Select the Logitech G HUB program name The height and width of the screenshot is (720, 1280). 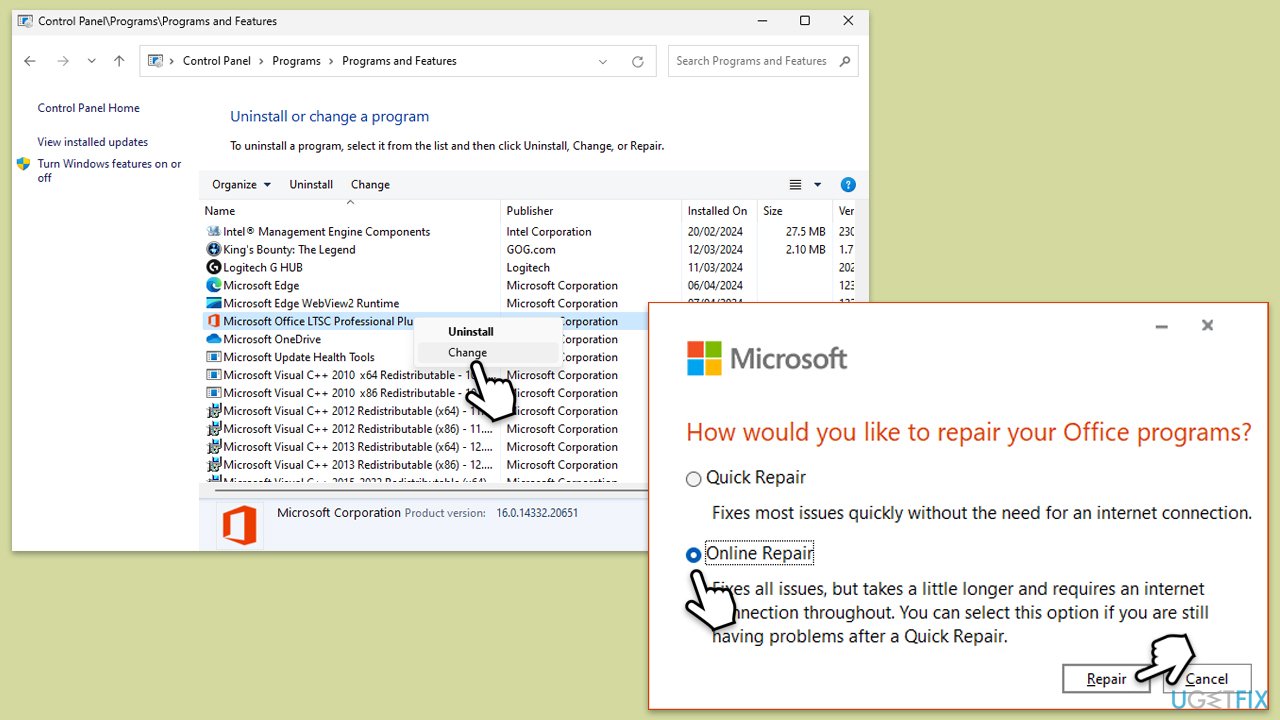tap(263, 267)
